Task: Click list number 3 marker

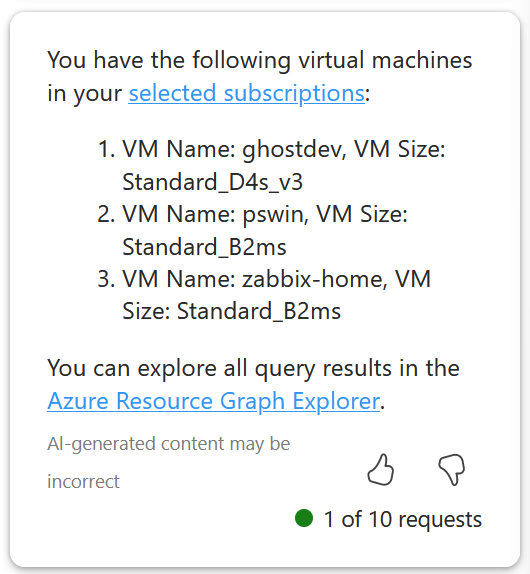Action: coord(107,279)
